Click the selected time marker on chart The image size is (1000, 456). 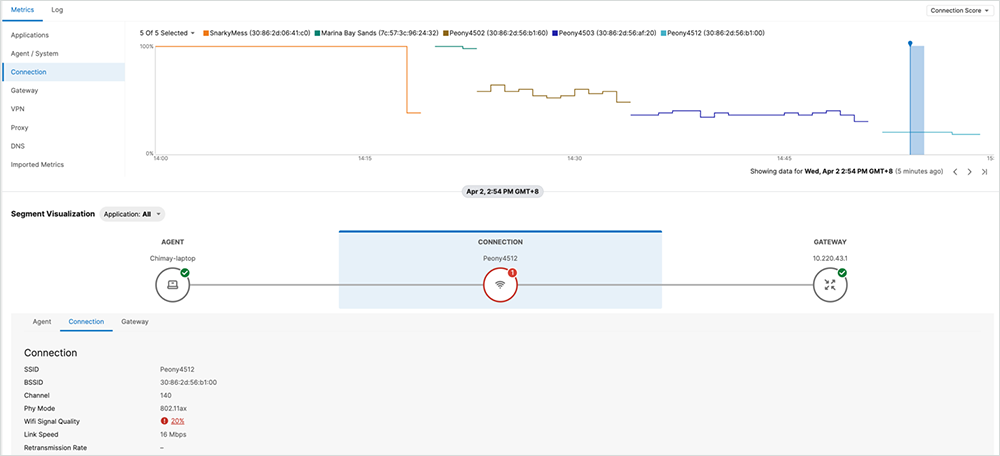click(910, 44)
